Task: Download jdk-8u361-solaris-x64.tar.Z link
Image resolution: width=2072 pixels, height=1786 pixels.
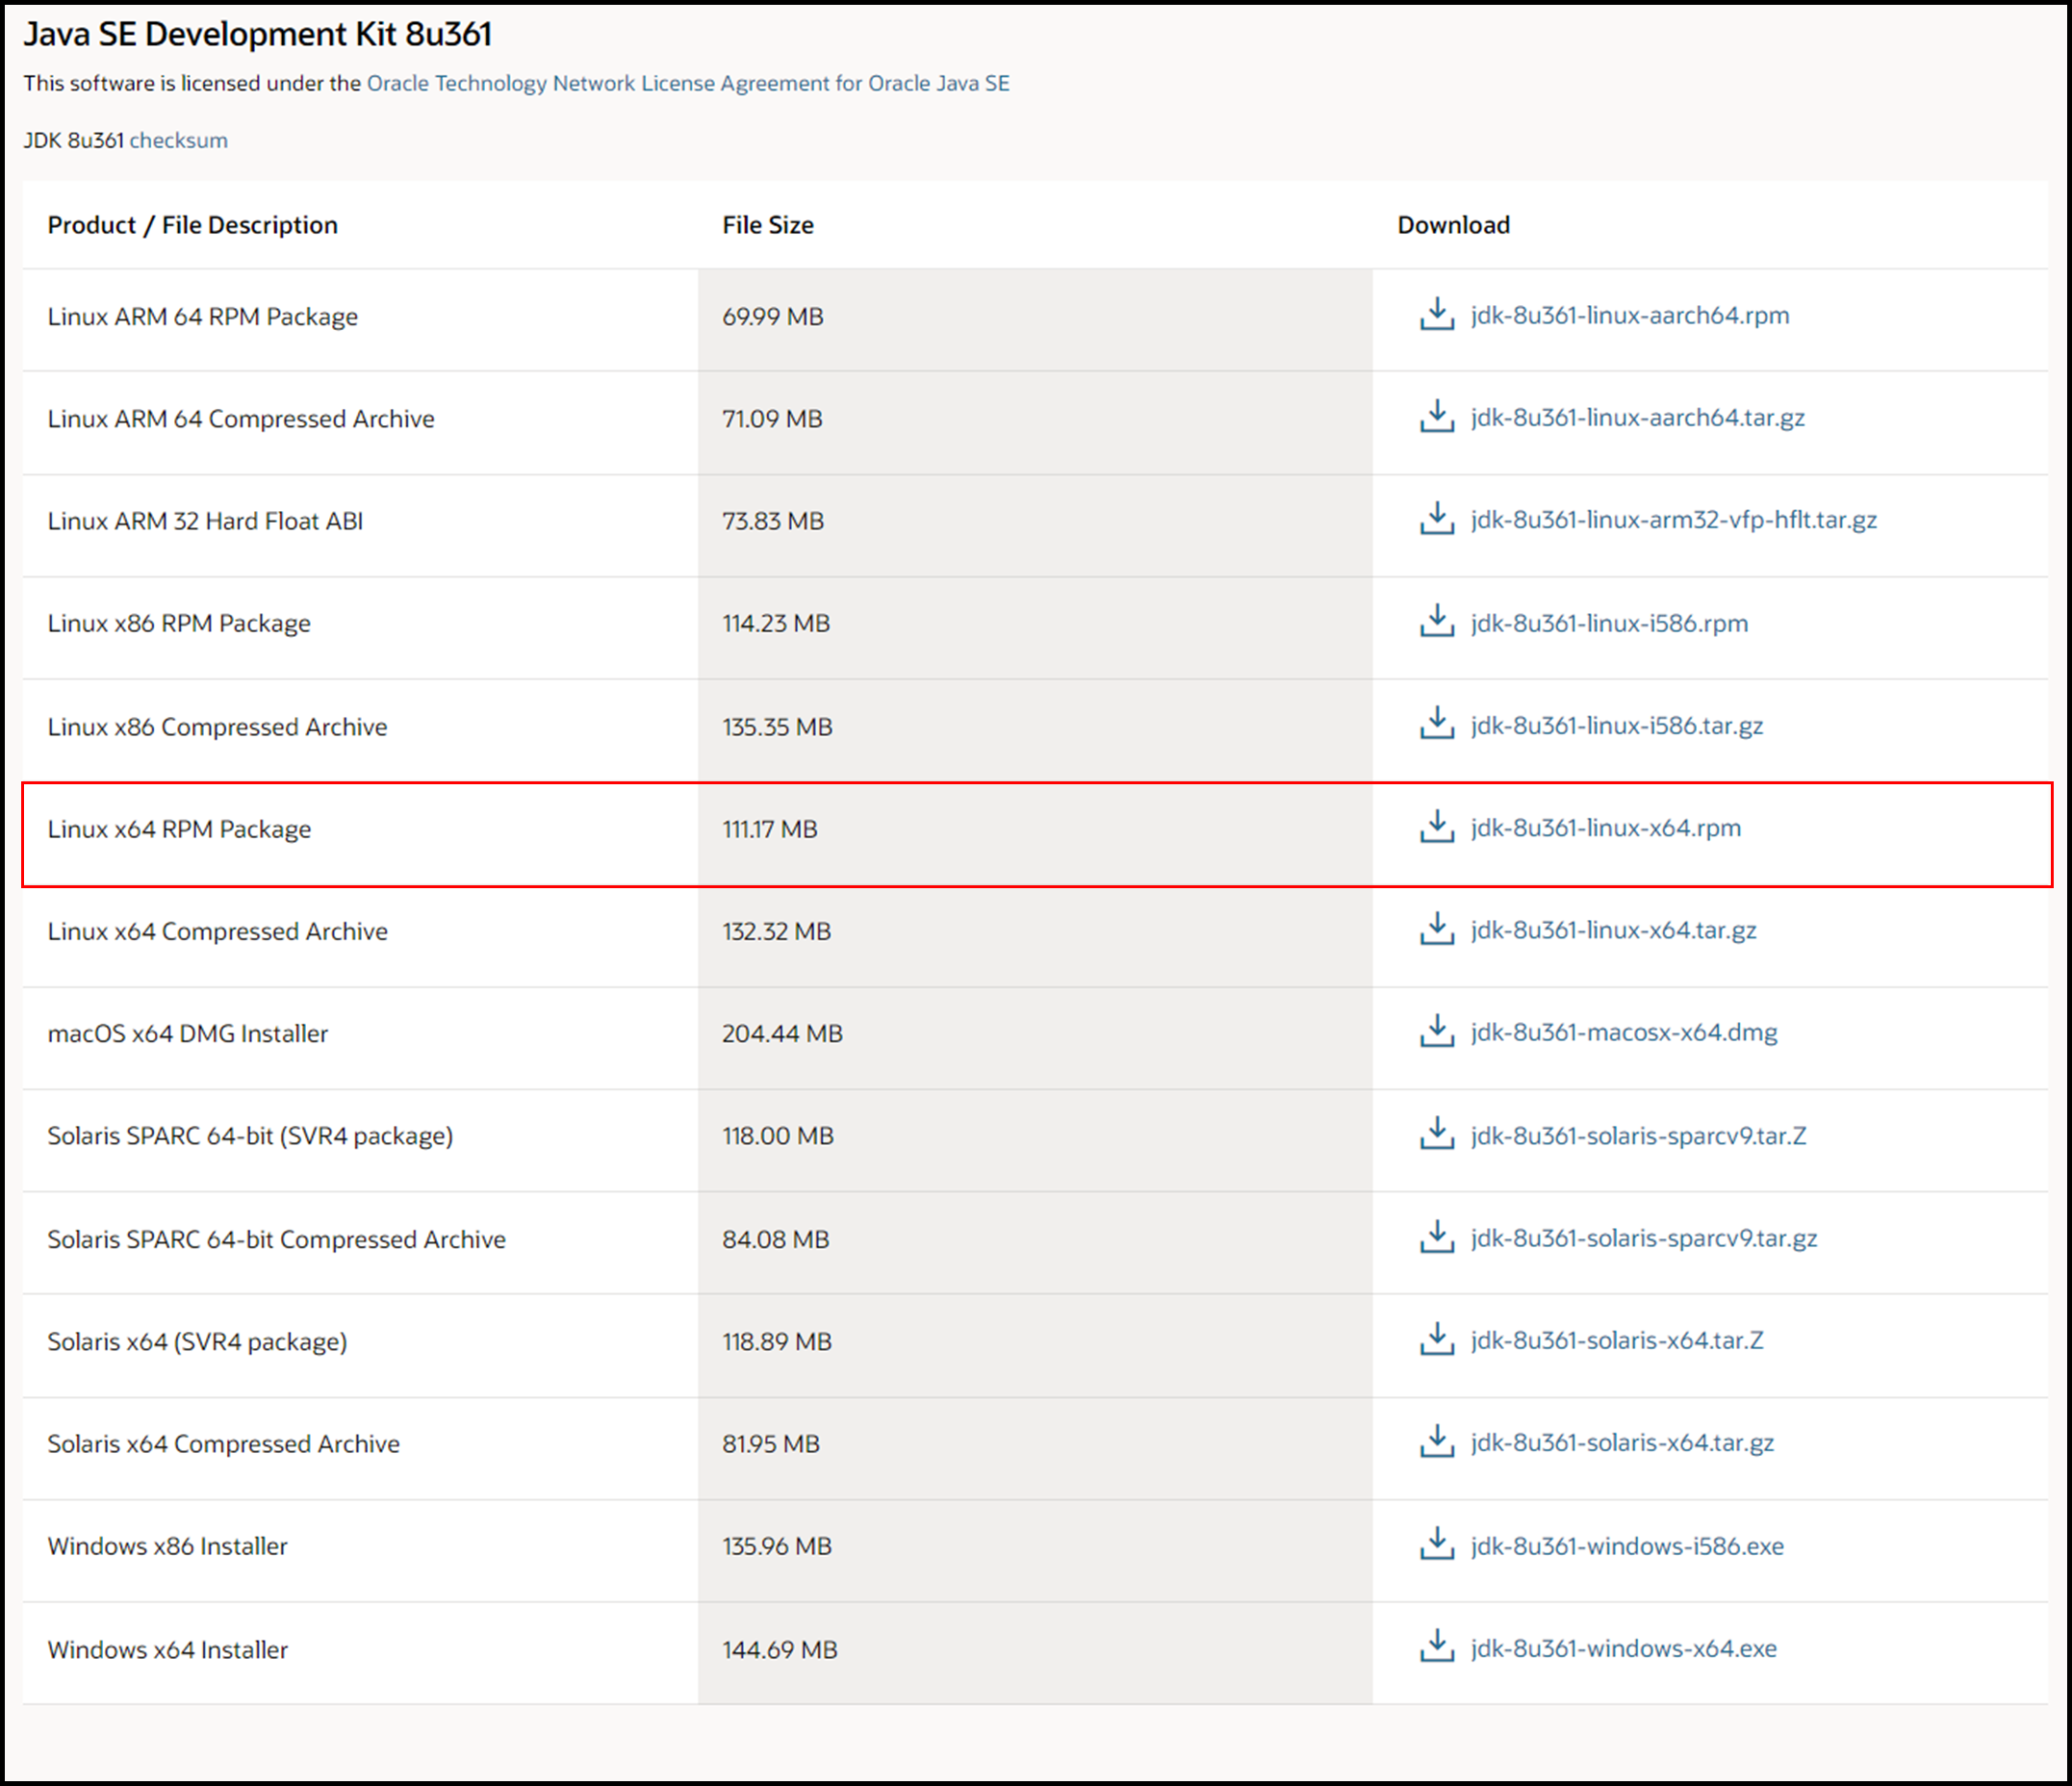Action: pos(1616,1340)
